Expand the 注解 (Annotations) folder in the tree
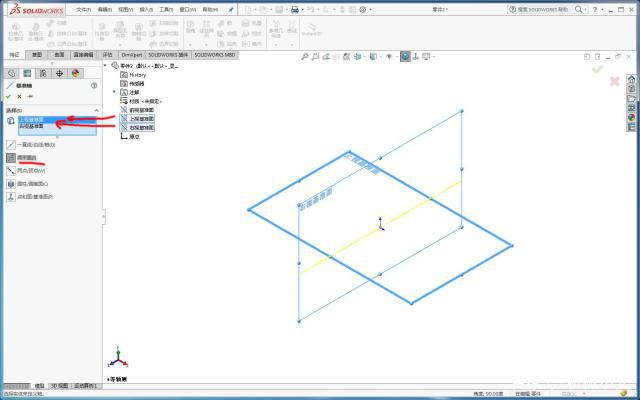640x400 pixels. coord(114,92)
